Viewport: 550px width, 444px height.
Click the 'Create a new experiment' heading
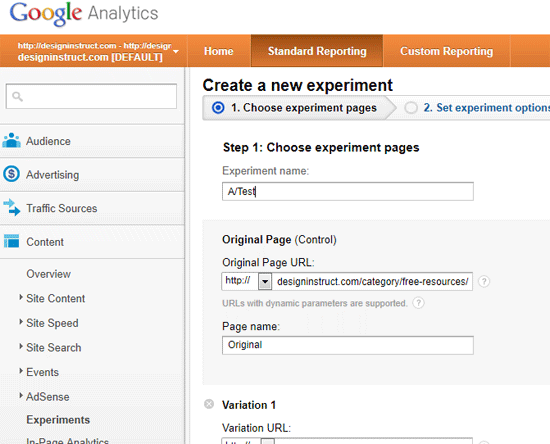click(297, 85)
